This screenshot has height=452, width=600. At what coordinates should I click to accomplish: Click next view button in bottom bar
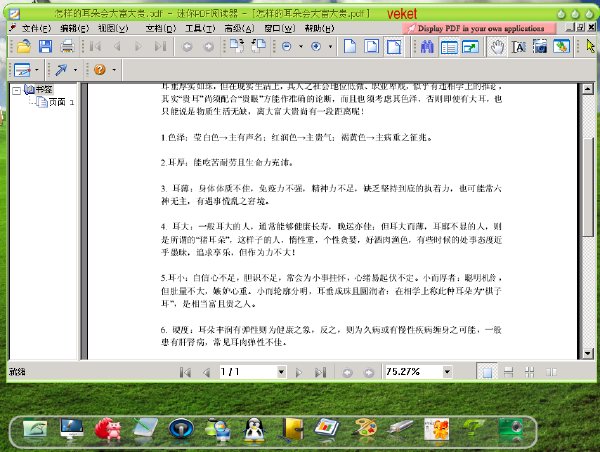369,372
